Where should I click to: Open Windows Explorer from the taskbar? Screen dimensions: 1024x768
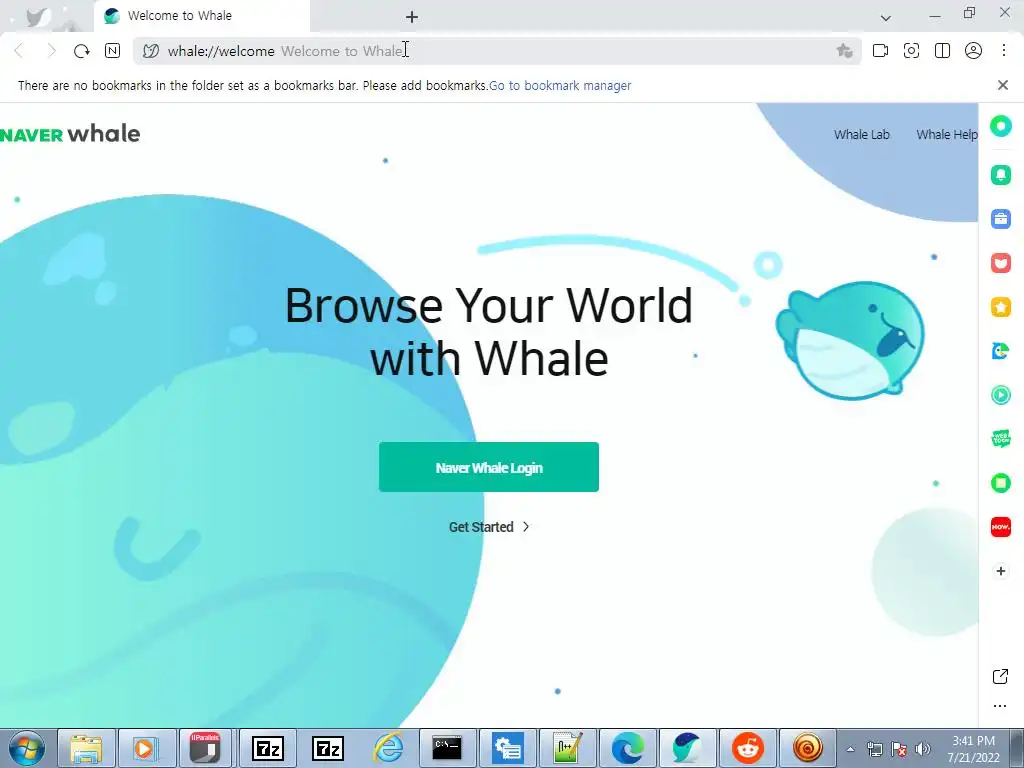pyautogui.click(x=86, y=748)
